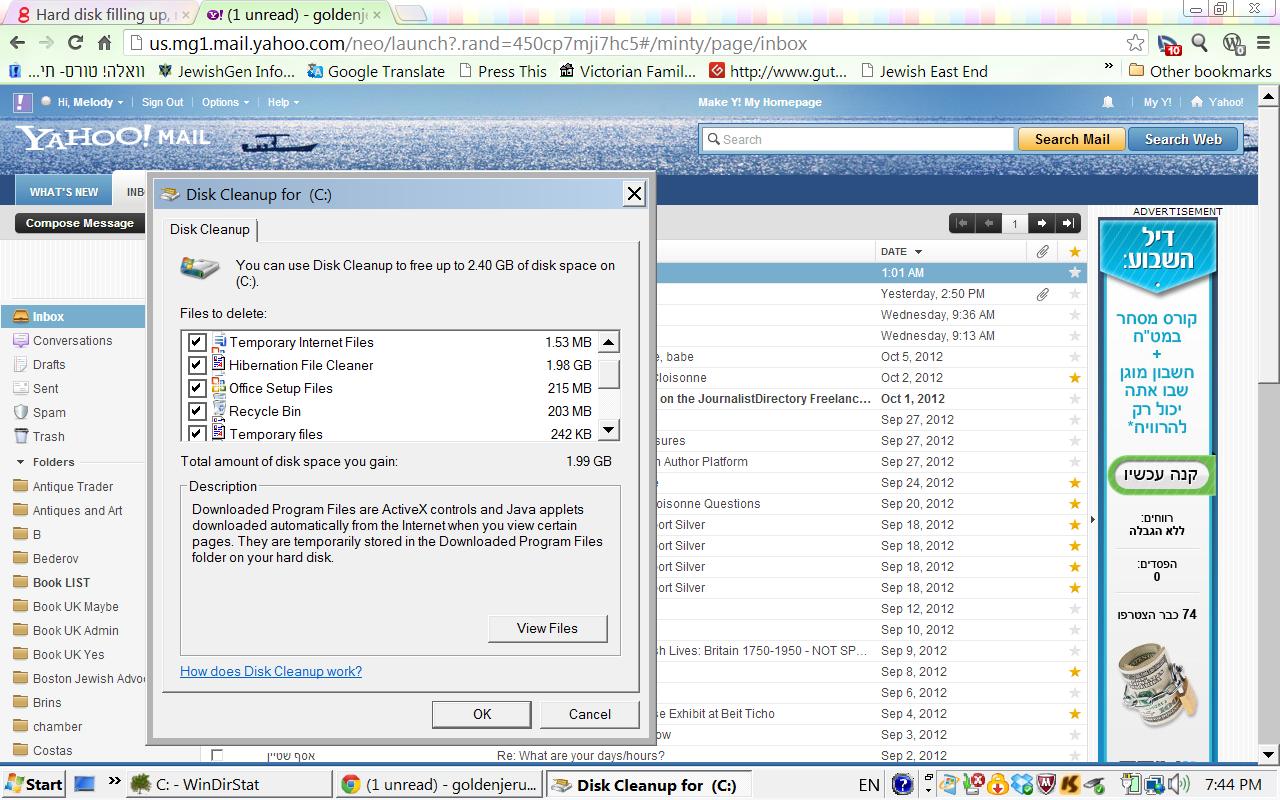Toggle the Temporary files checkbox

click(197, 433)
